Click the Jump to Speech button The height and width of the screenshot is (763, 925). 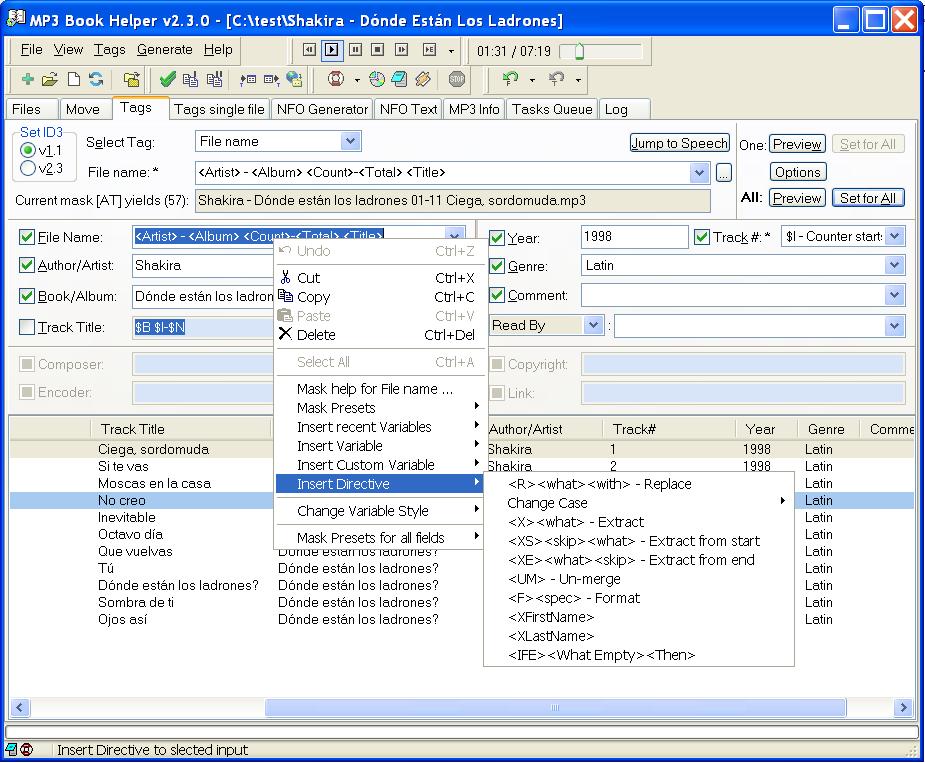(680, 143)
